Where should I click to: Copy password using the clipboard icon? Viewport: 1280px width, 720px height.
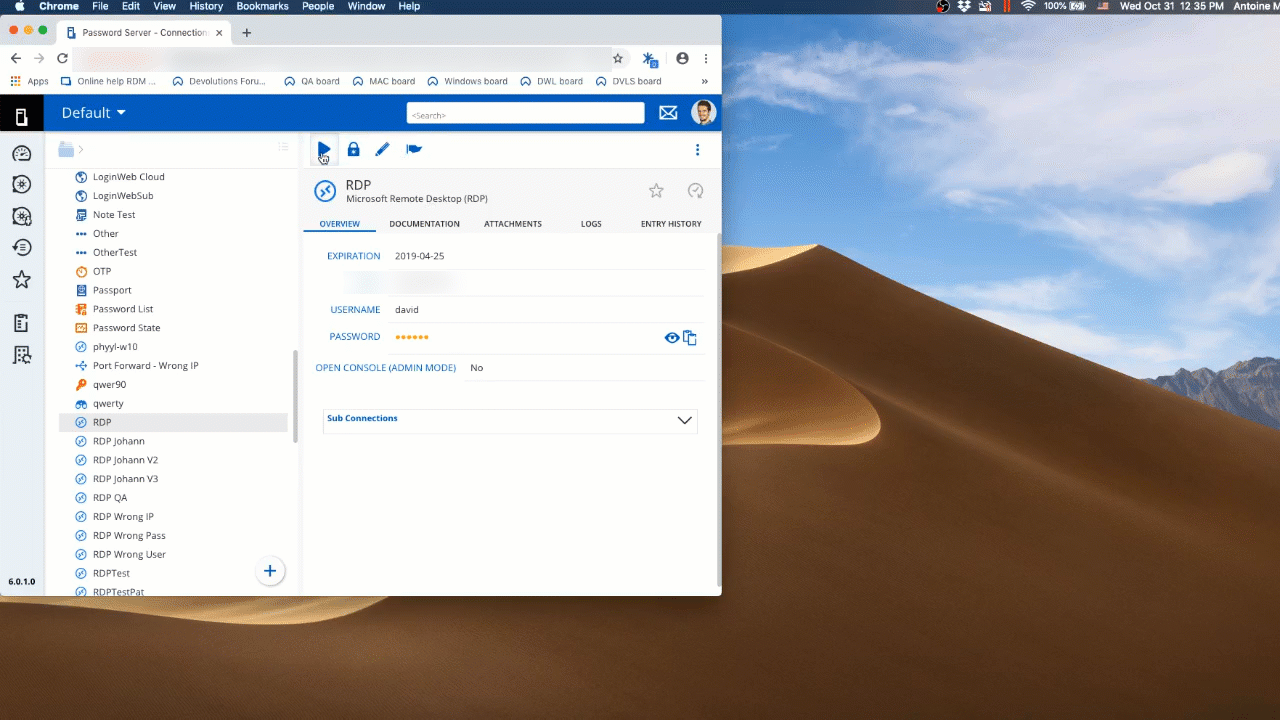click(690, 338)
